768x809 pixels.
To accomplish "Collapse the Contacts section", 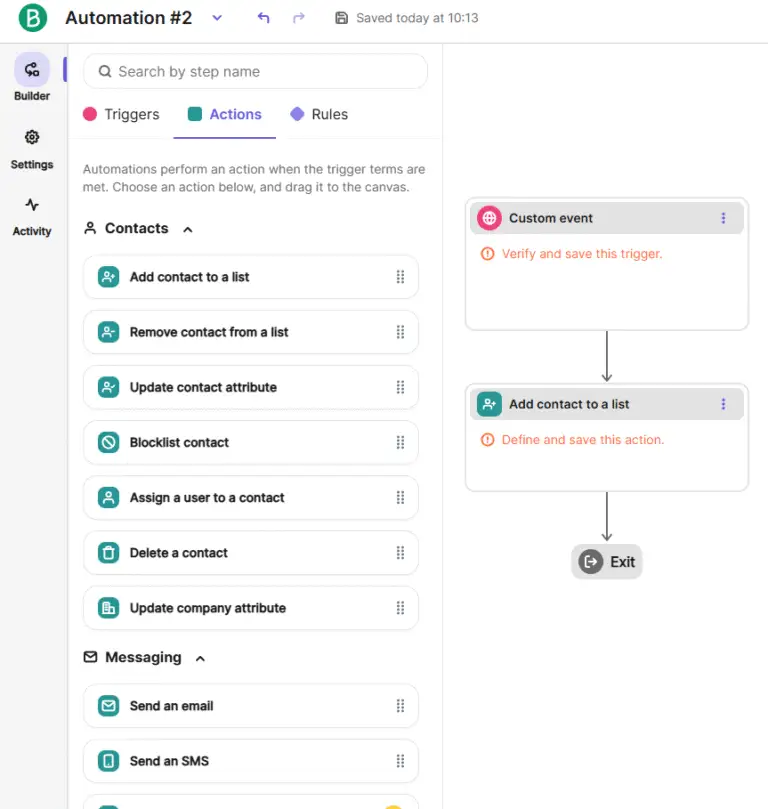I will click(186, 228).
